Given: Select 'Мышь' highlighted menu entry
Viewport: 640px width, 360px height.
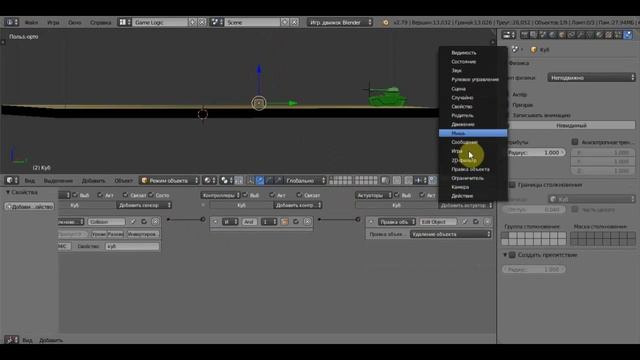Looking at the screenshot, I should [473, 133].
